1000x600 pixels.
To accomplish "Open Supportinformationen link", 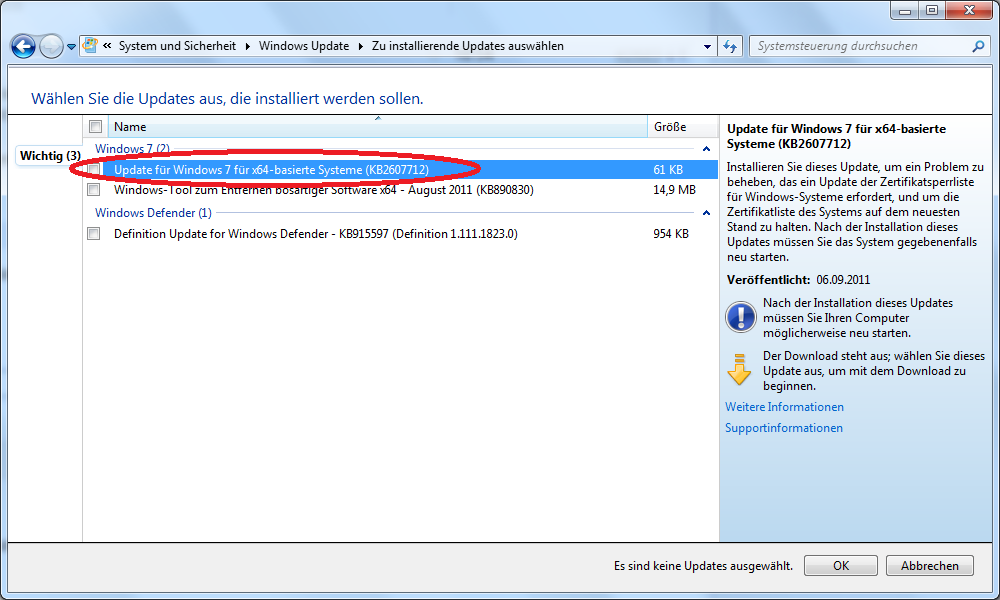I will pos(784,428).
